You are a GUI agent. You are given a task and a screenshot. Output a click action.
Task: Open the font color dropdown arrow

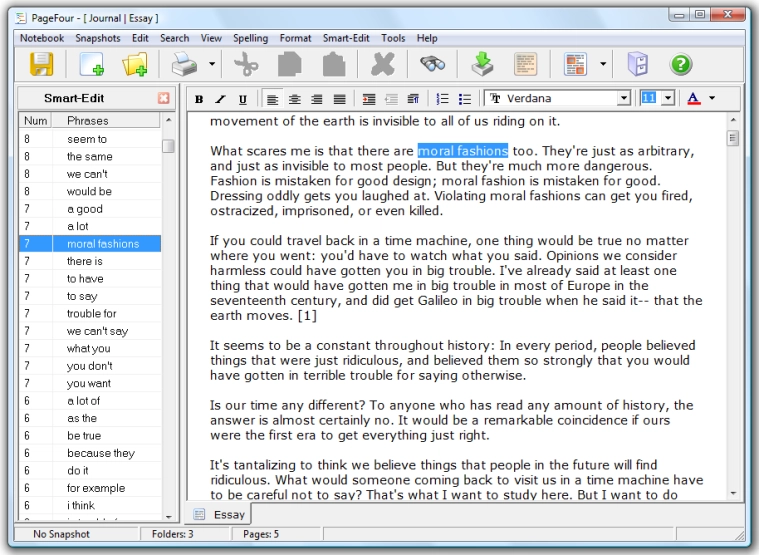712,98
